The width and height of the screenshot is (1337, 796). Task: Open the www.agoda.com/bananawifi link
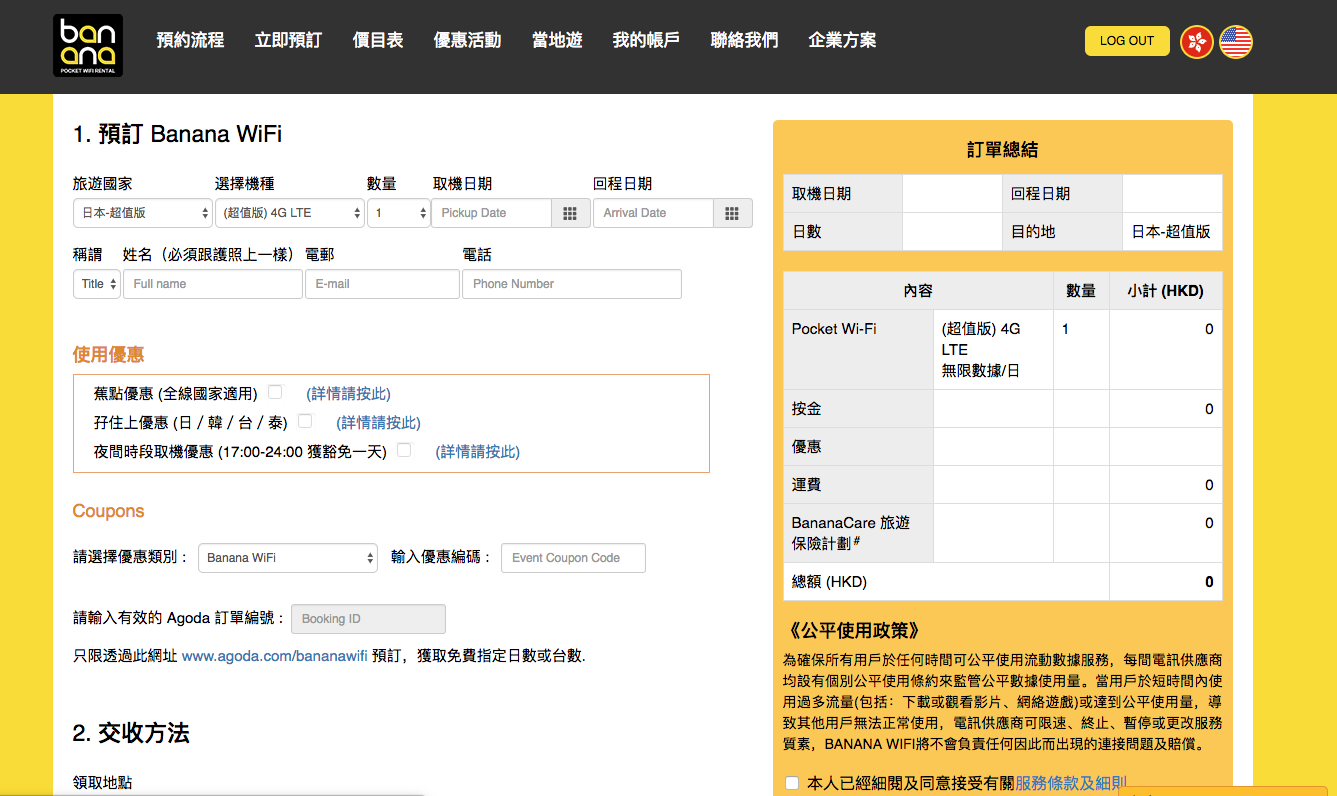pos(275,656)
